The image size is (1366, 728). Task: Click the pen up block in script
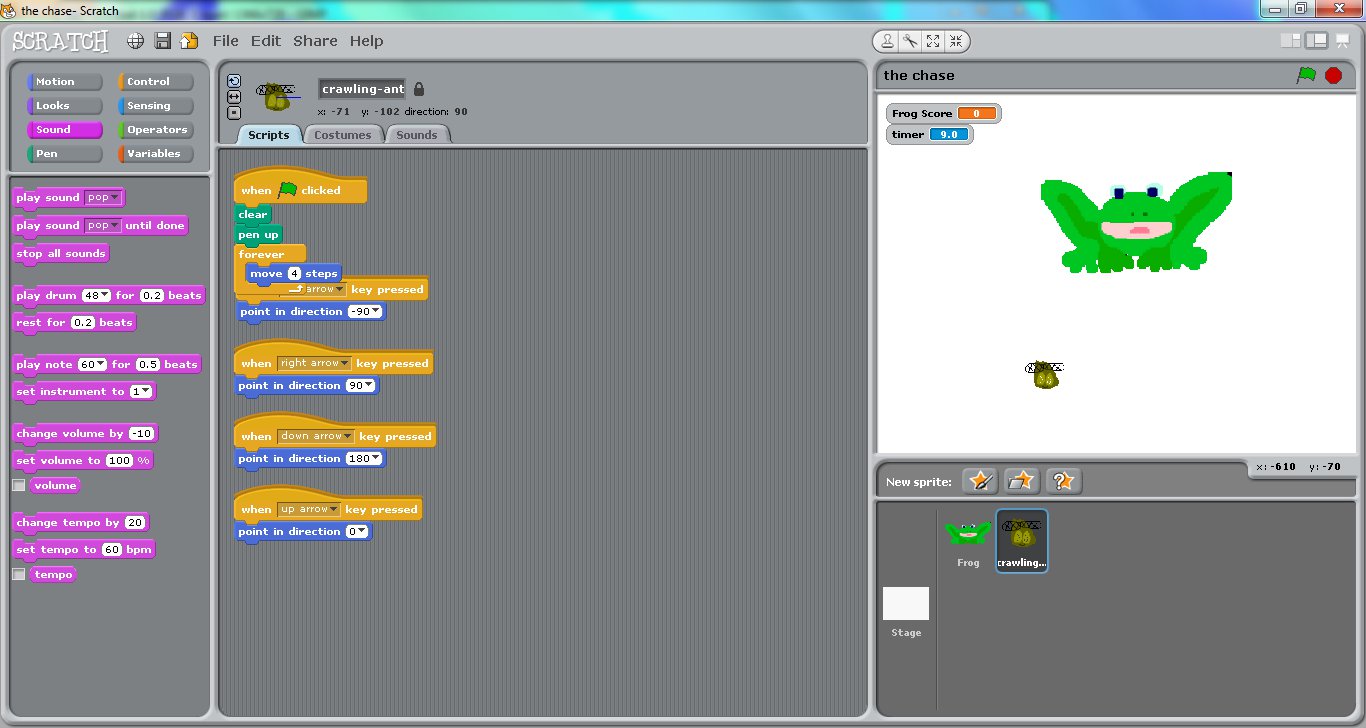(x=259, y=235)
